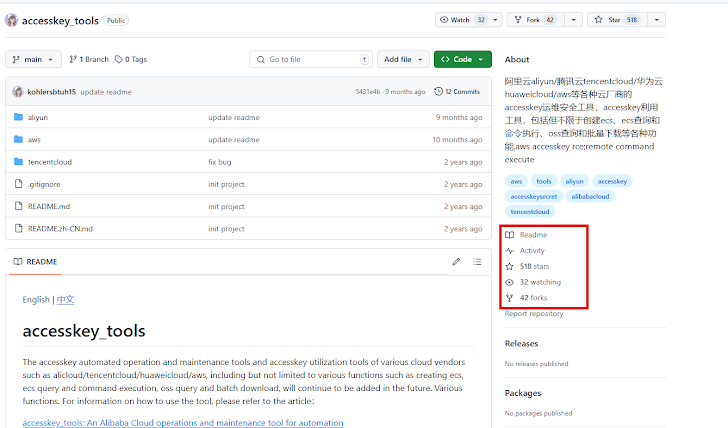
Task: Select the aws topic tag
Action: 516,181
